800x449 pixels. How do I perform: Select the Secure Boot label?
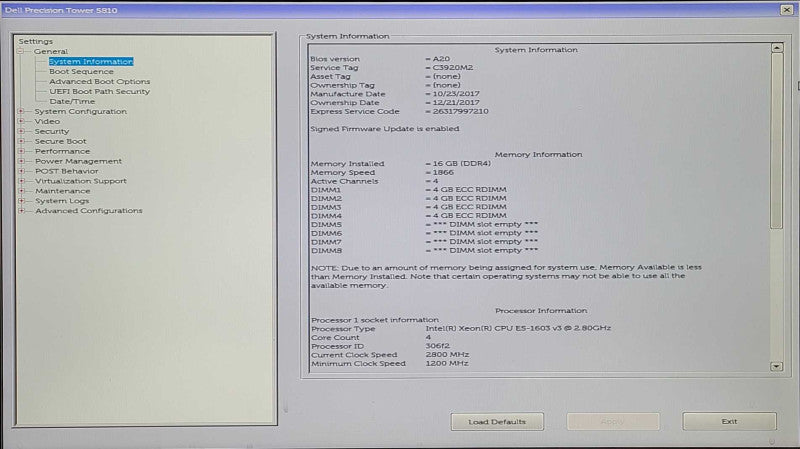pyautogui.click(x=60, y=141)
